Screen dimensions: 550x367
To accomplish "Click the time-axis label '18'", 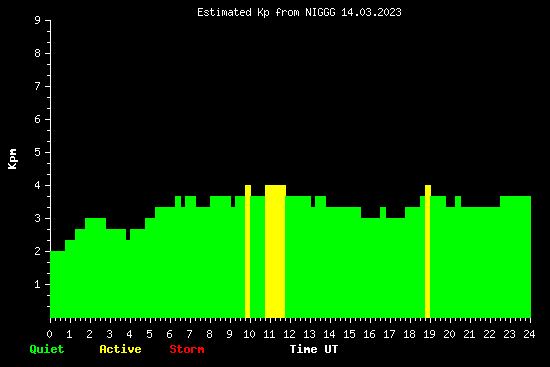I will coord(409,334).
